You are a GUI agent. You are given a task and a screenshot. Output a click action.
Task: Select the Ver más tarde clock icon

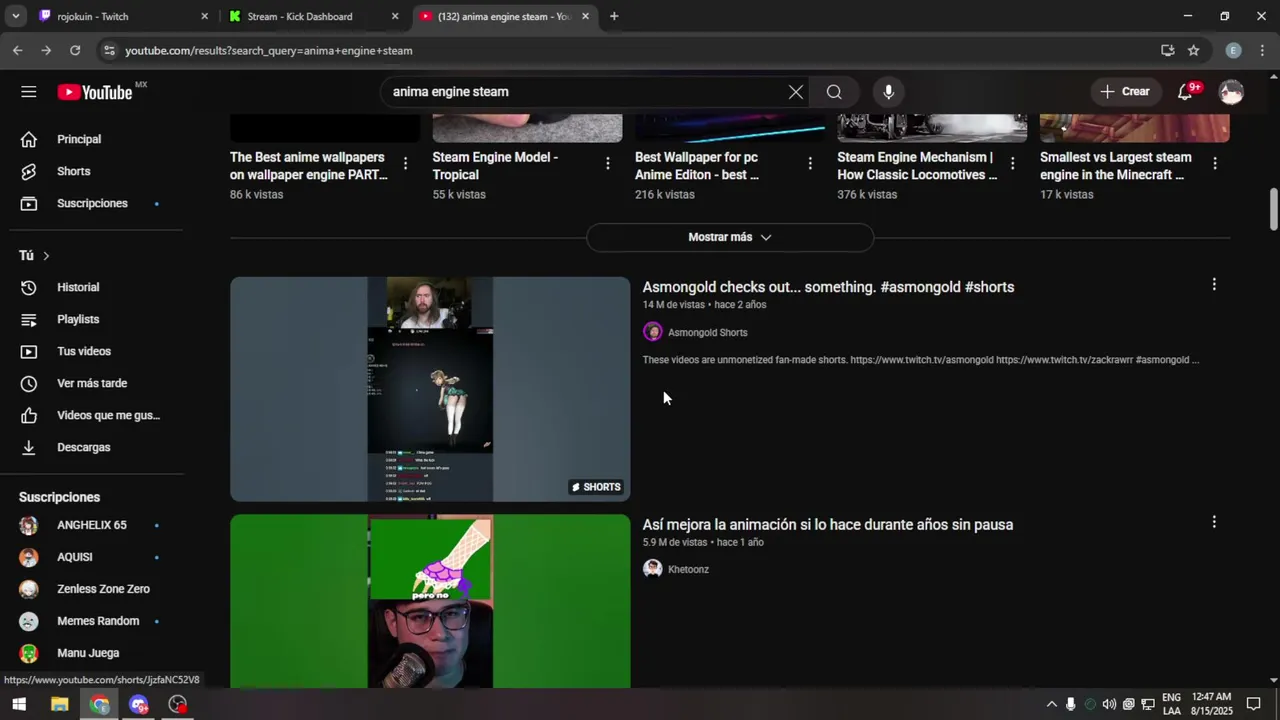tap(29, 383)
